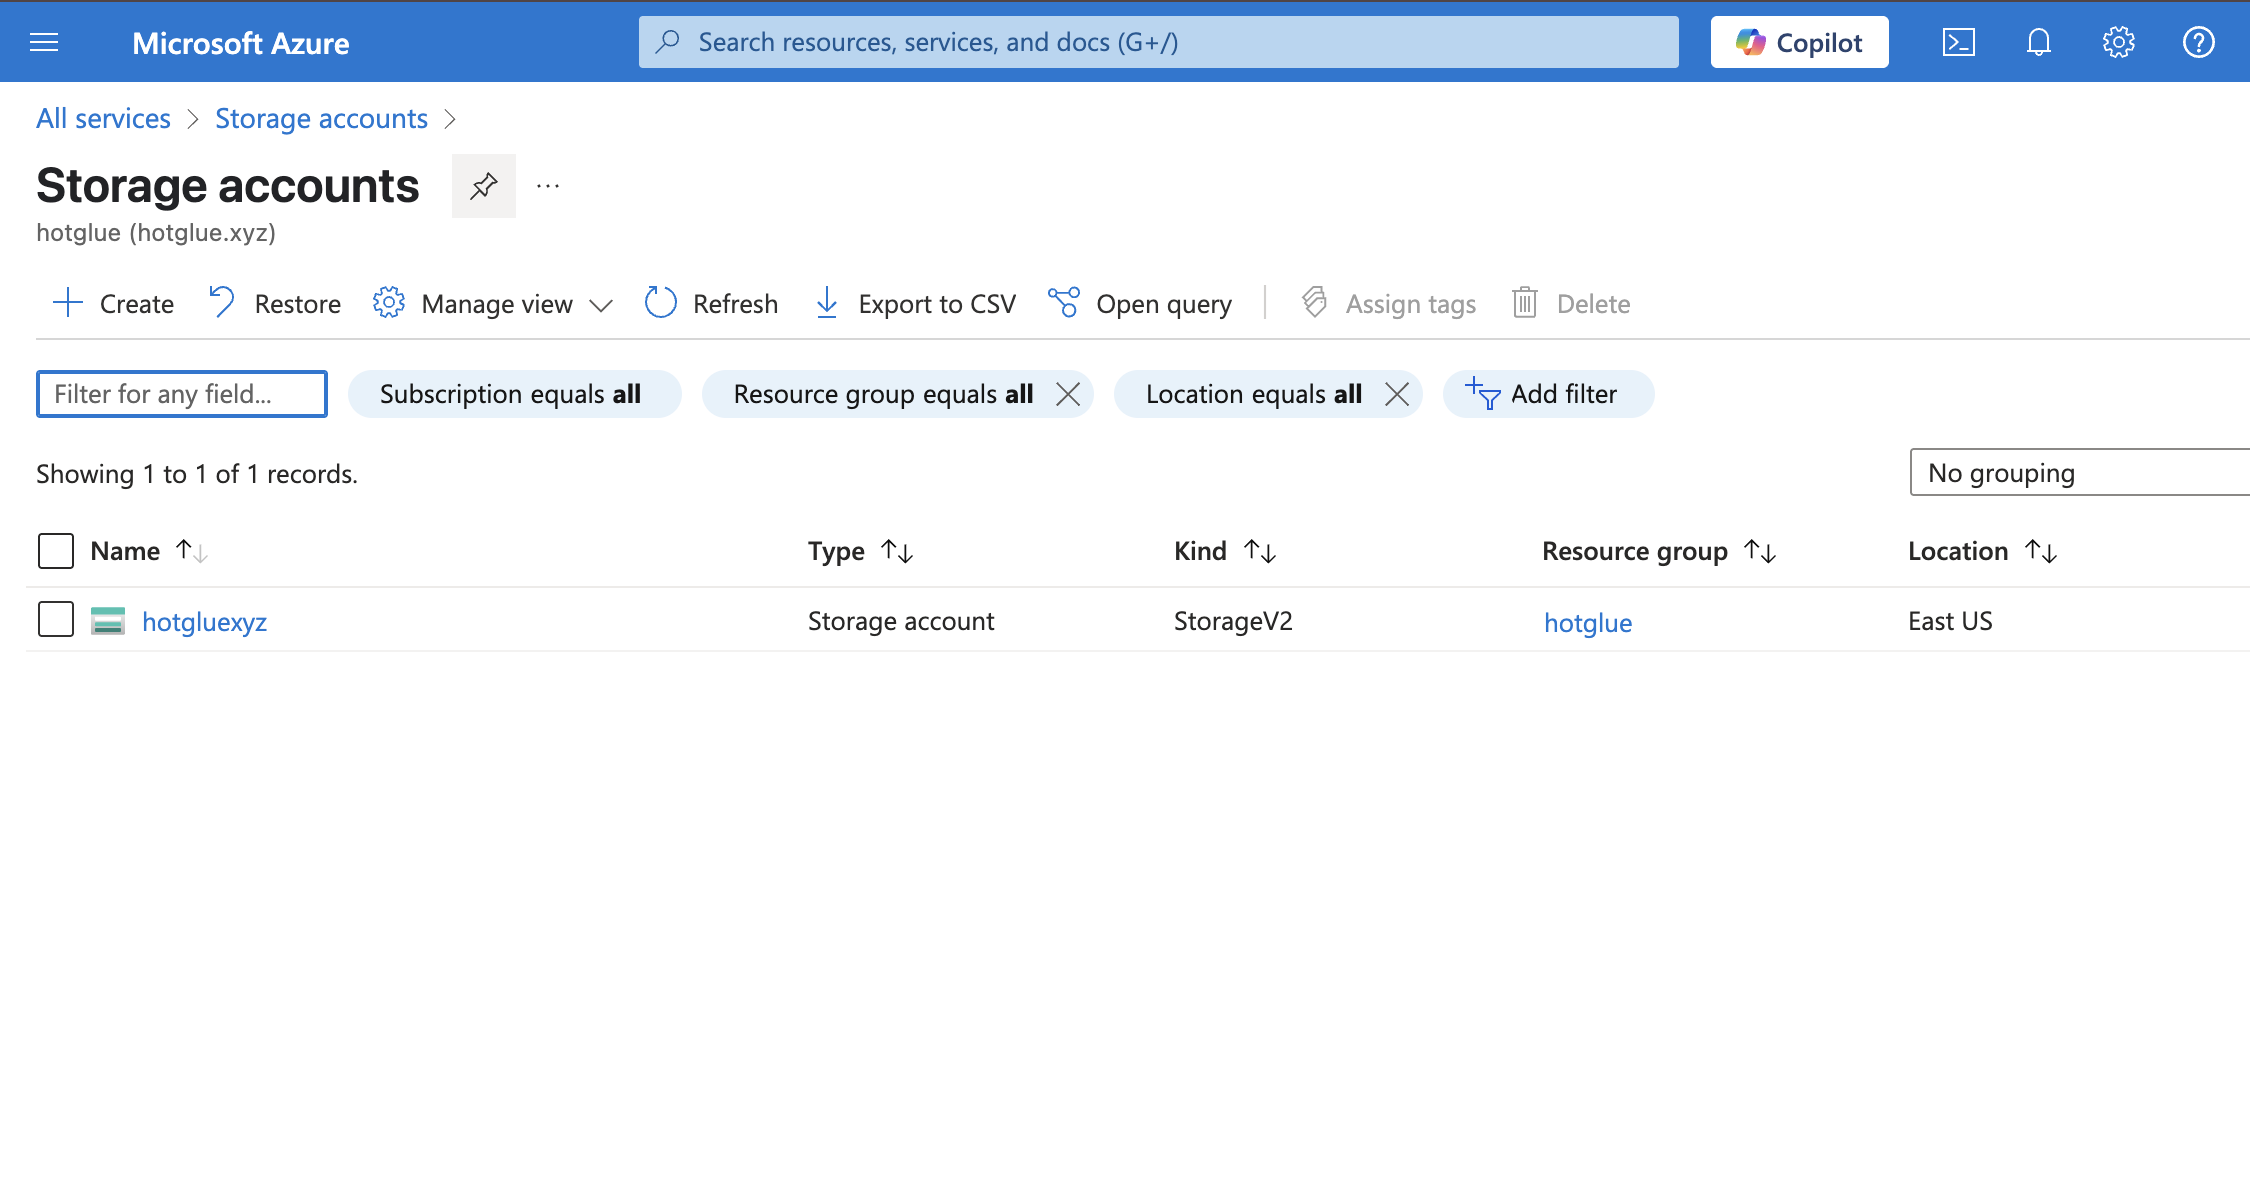
Task: Click the Copilot button
Action: [x=1799, y=42]
